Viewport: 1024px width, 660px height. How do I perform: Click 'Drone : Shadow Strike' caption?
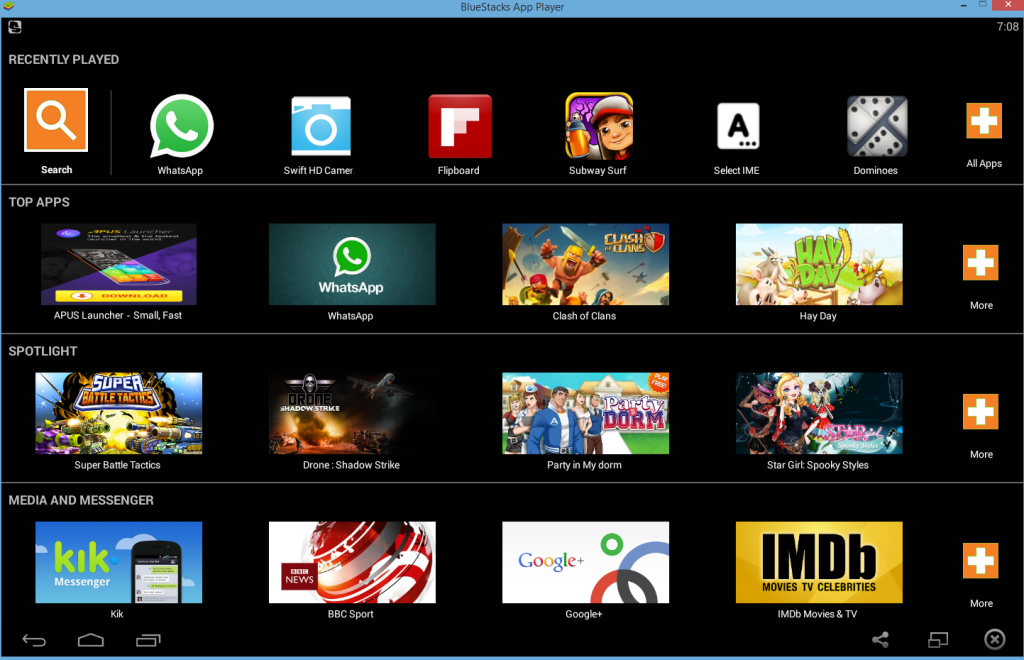tap(351, 465)
